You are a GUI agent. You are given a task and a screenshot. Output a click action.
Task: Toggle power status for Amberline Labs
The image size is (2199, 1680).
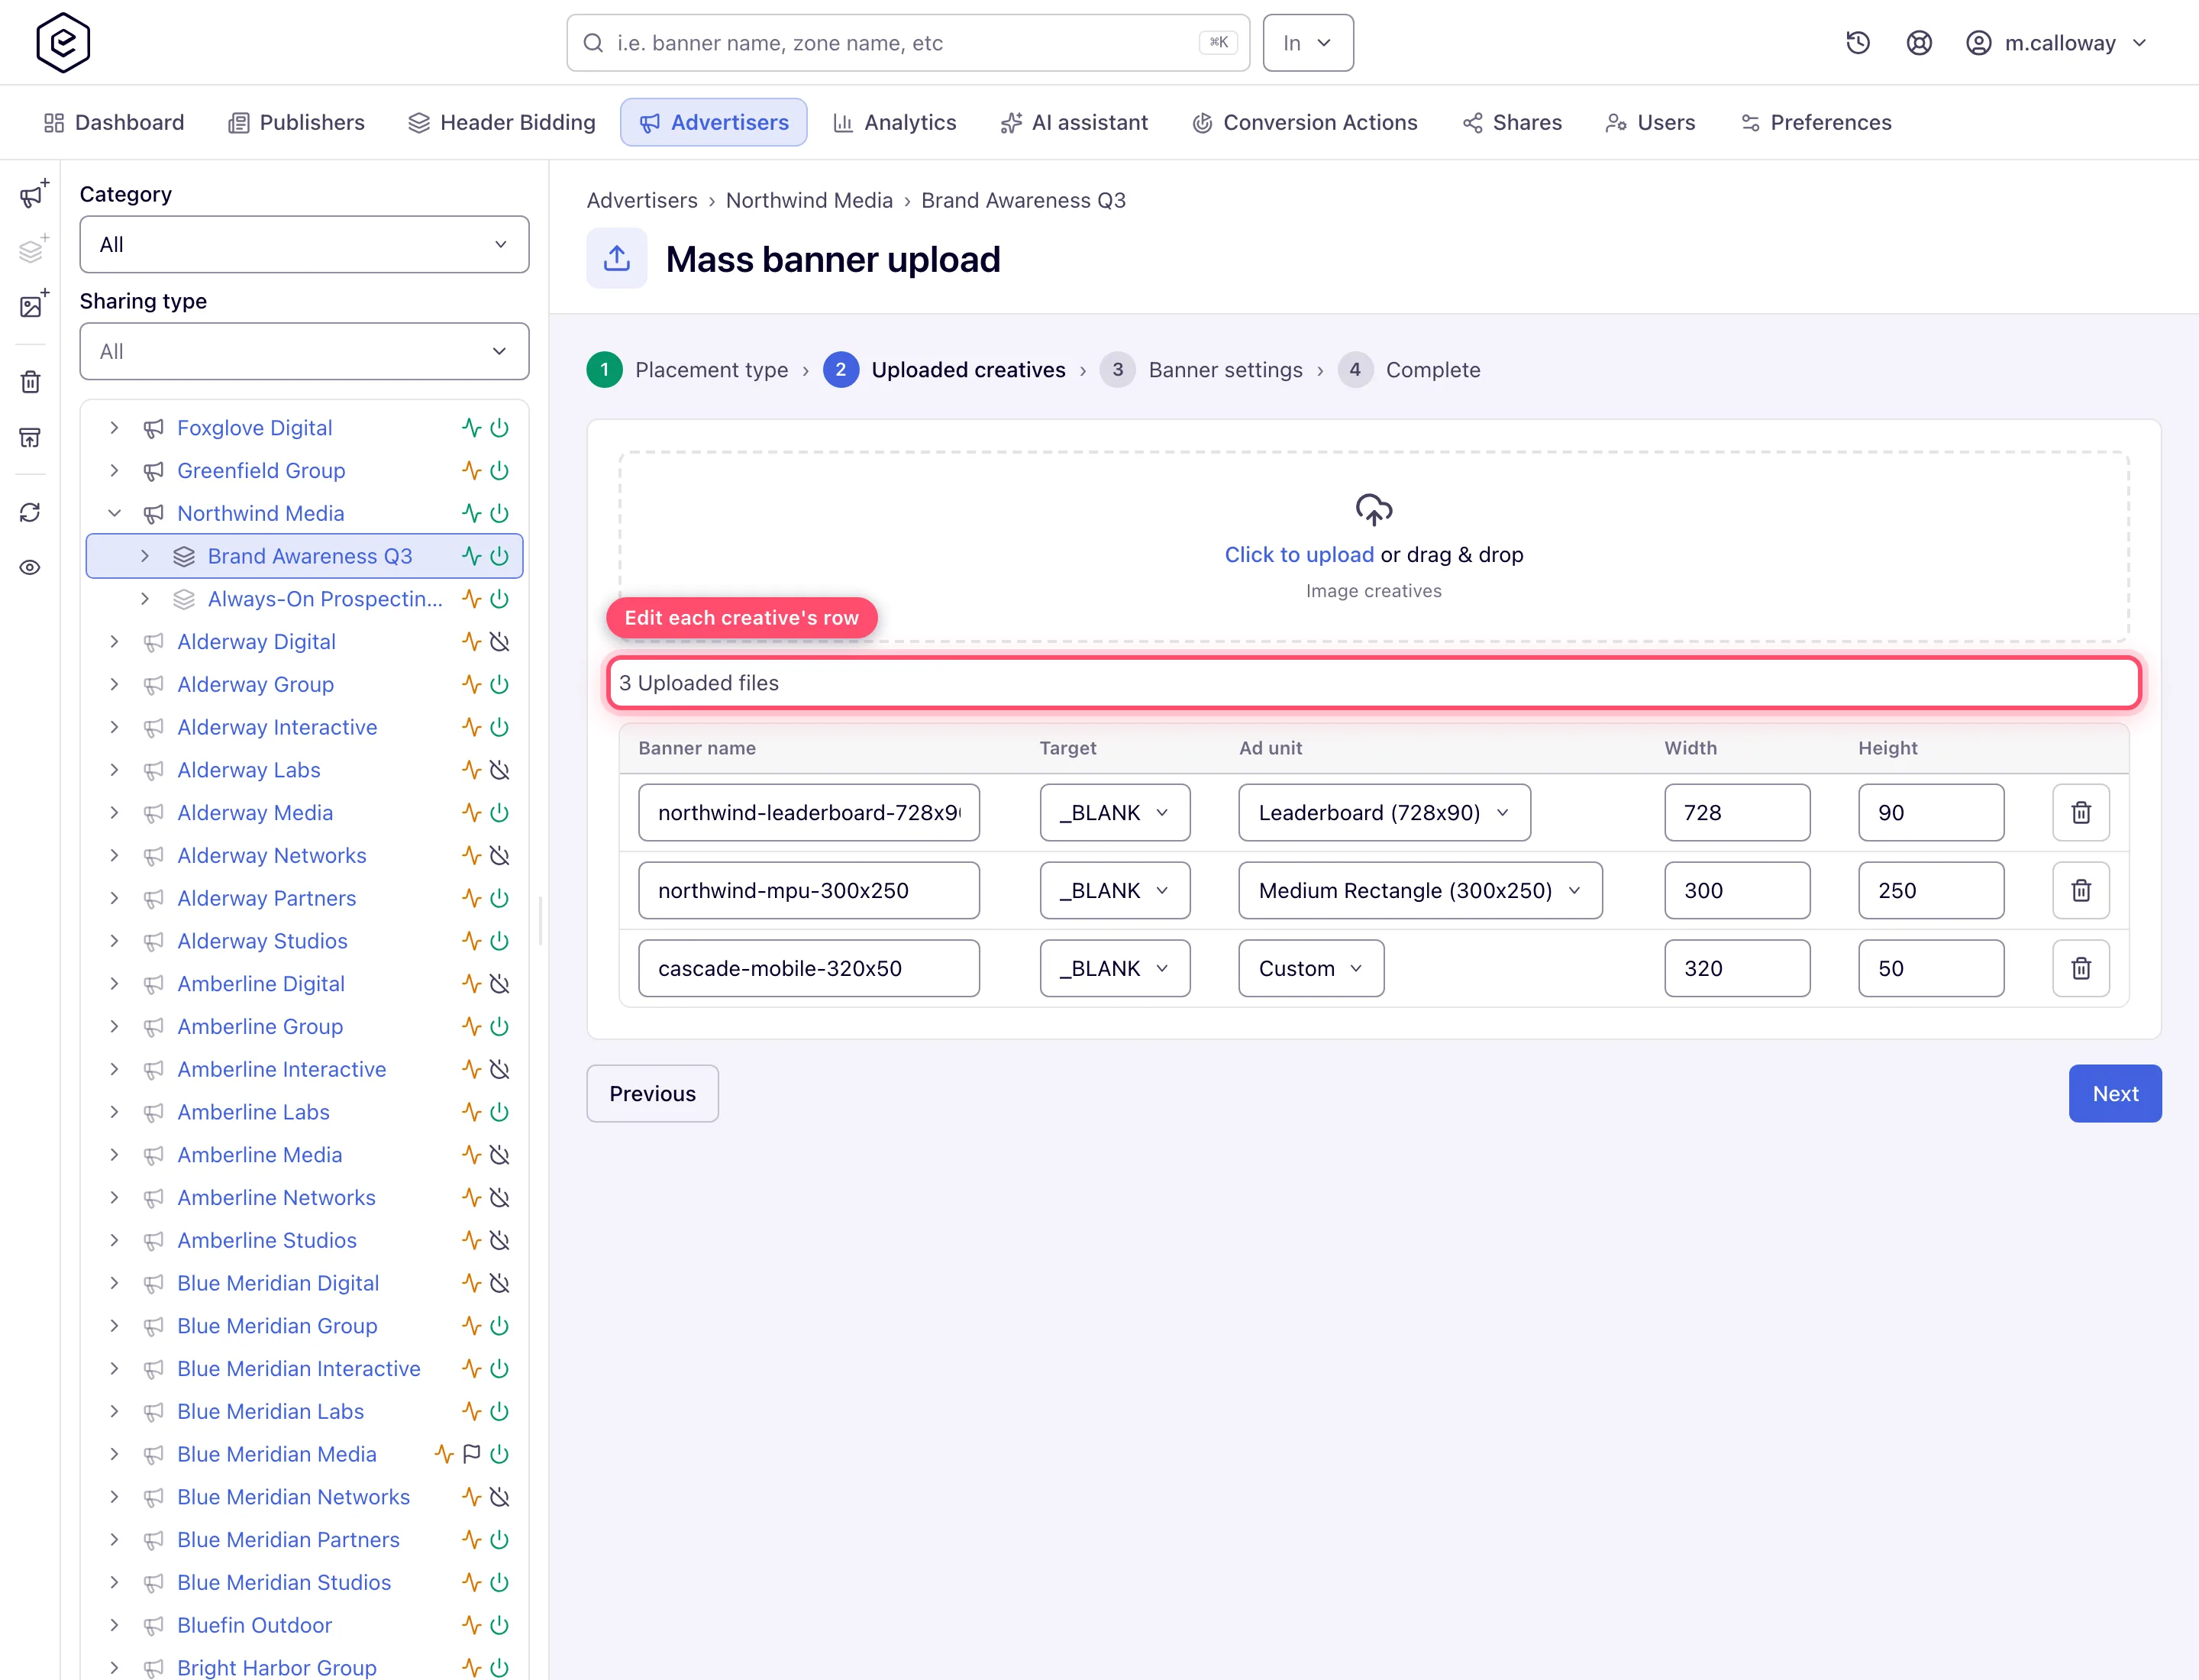tap(499, 1112)
